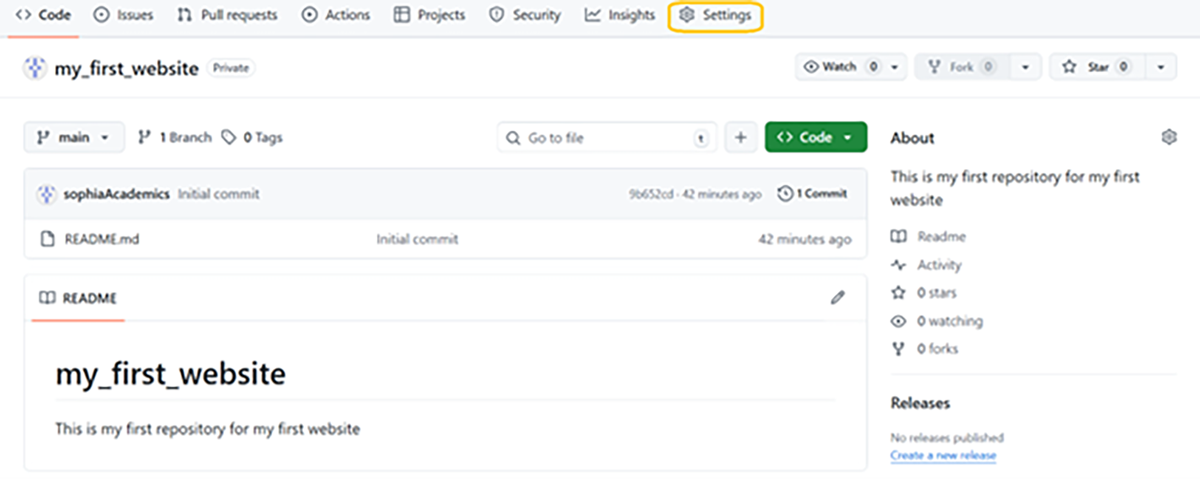Fork the repository
Screen dimensions: 1200x479
[961, 67]
